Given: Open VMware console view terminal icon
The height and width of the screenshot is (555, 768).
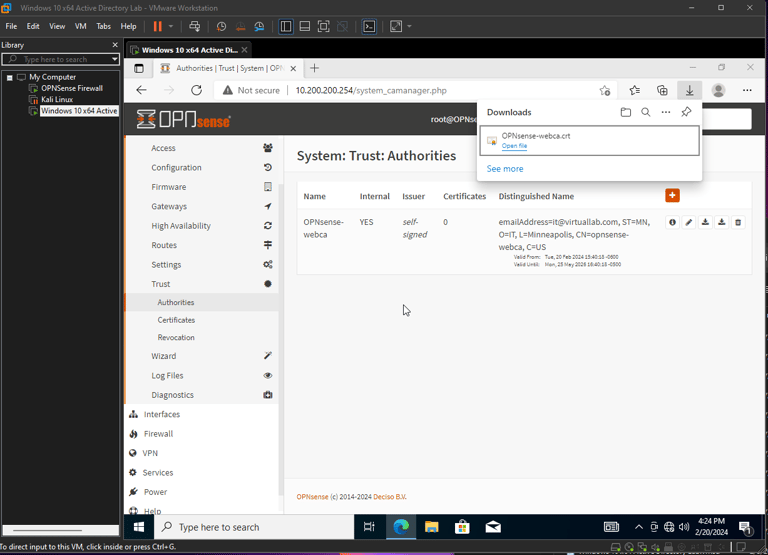Looking at the screenshot, I should point(369,26).
